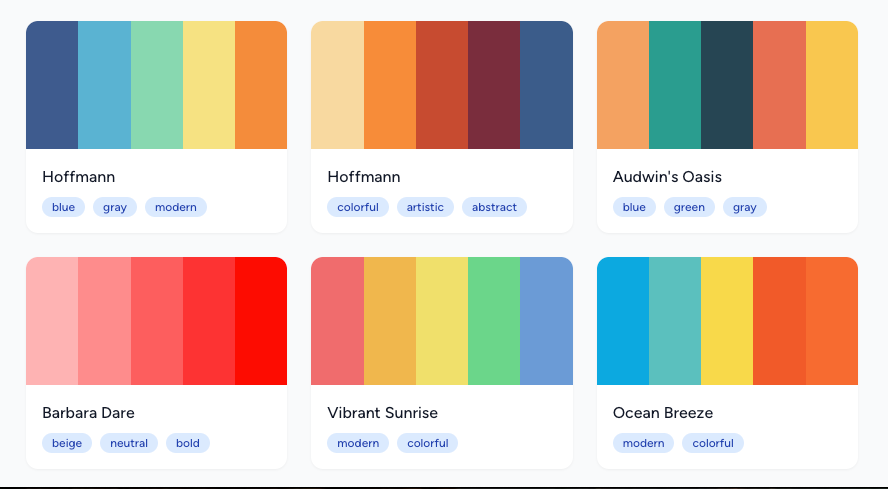This screenshot has height=489, width=888.
Task: Click 'gray' tag on Audwin's Oasis card
Action: pyautogui.click(x=745, y=207)
